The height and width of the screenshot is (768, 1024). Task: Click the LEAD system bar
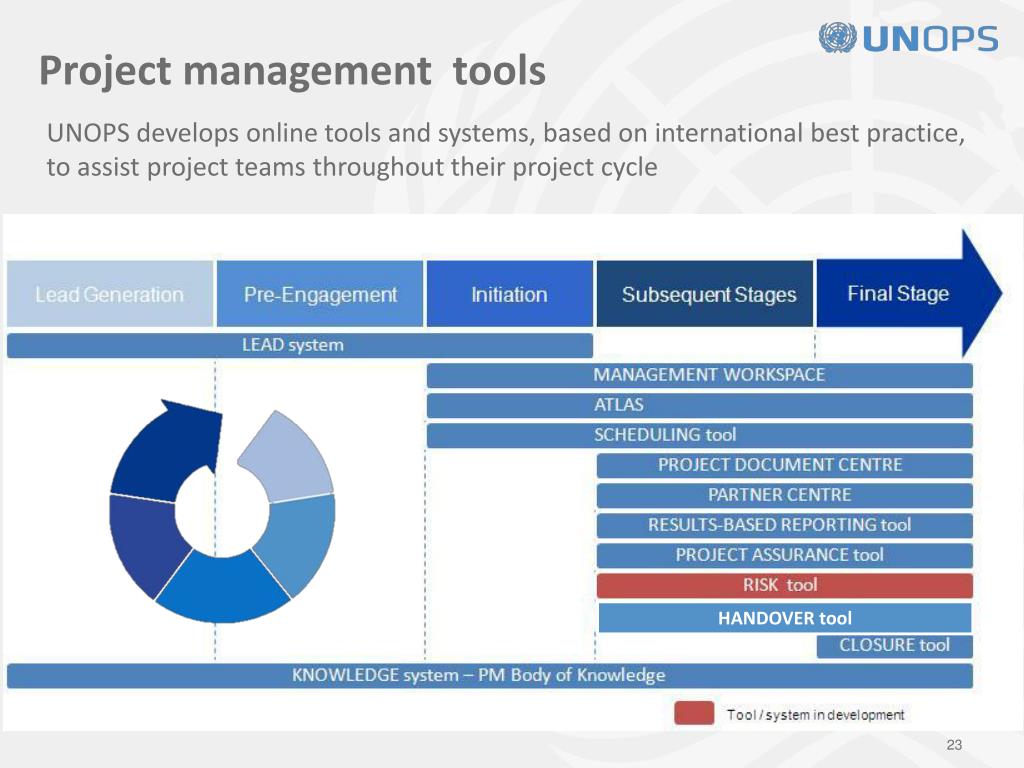click(300, 345)
